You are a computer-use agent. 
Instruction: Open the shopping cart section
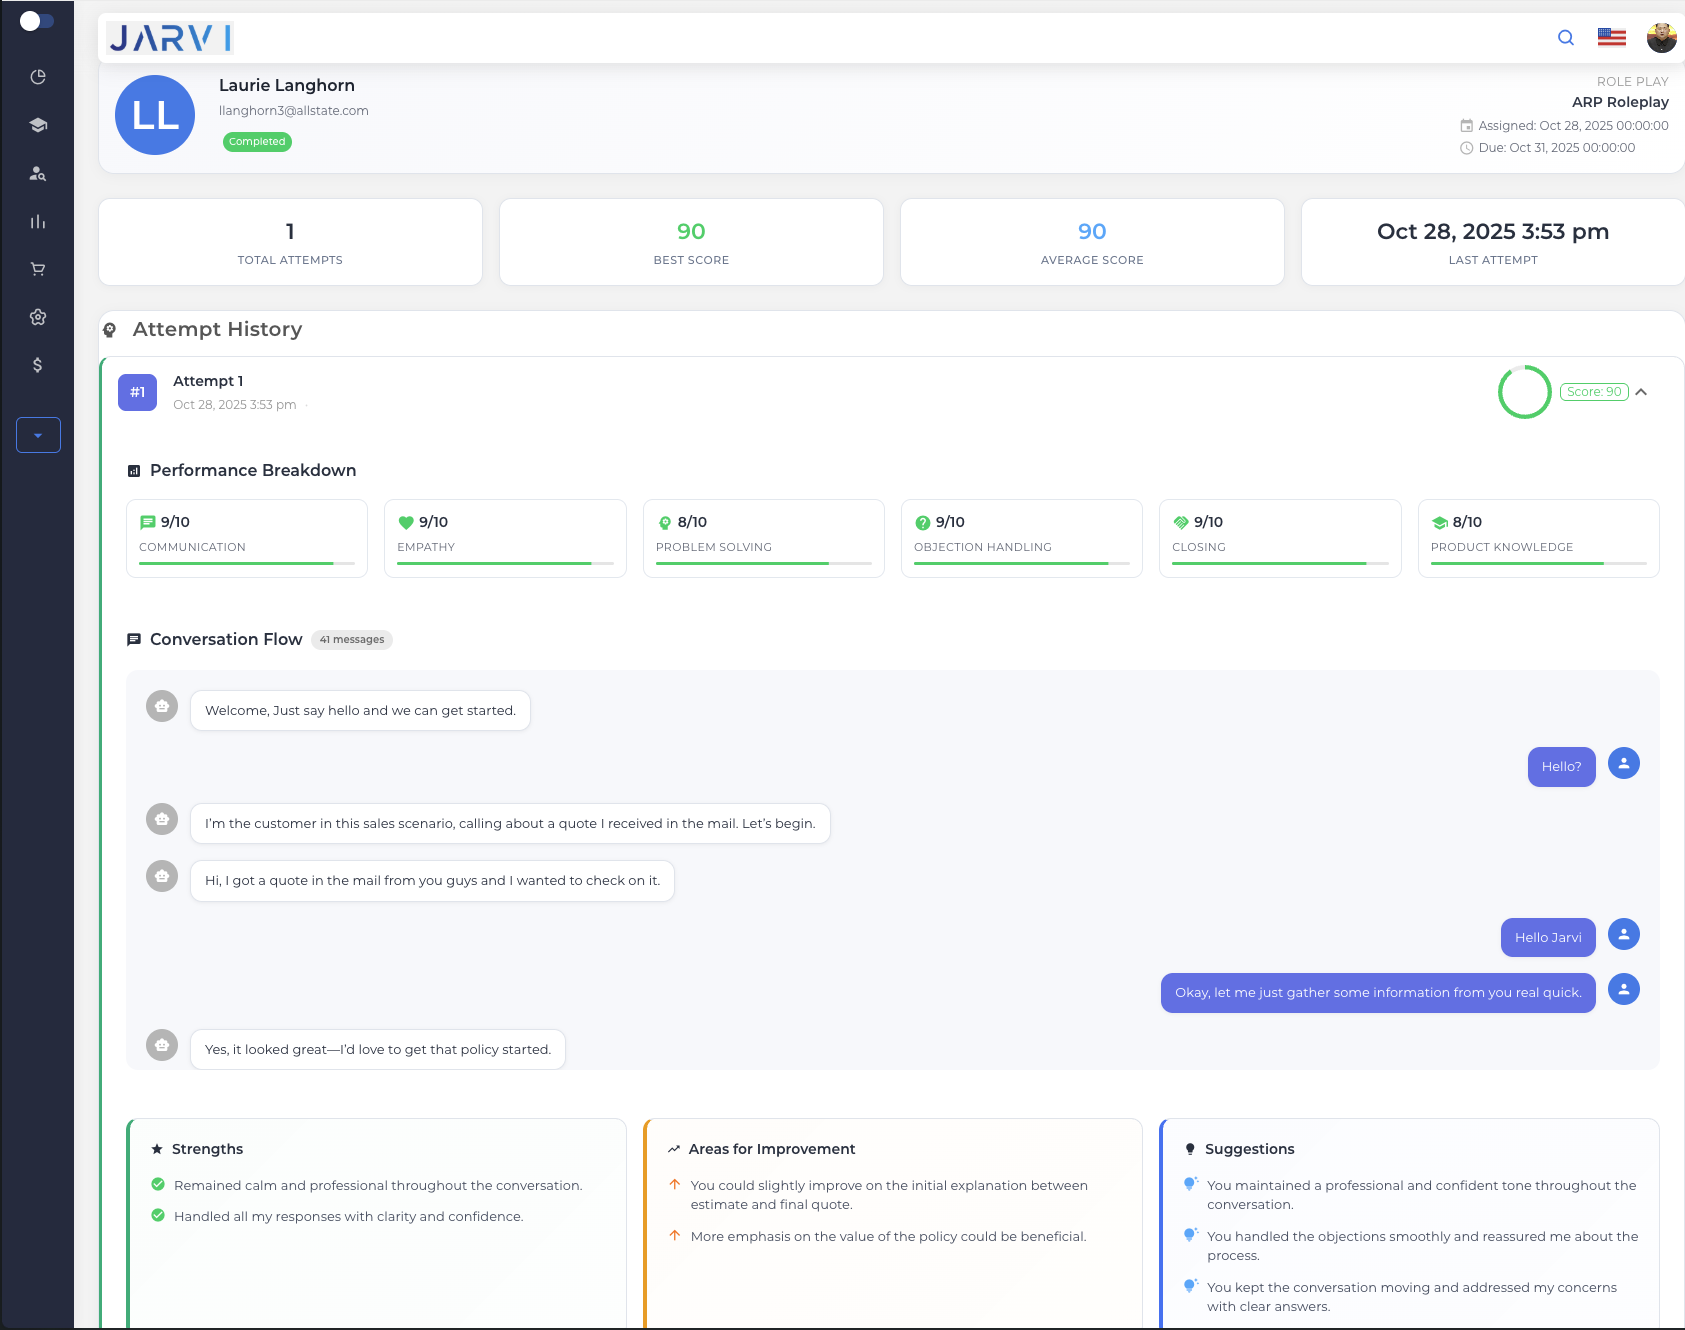click(x=38, y=268)
